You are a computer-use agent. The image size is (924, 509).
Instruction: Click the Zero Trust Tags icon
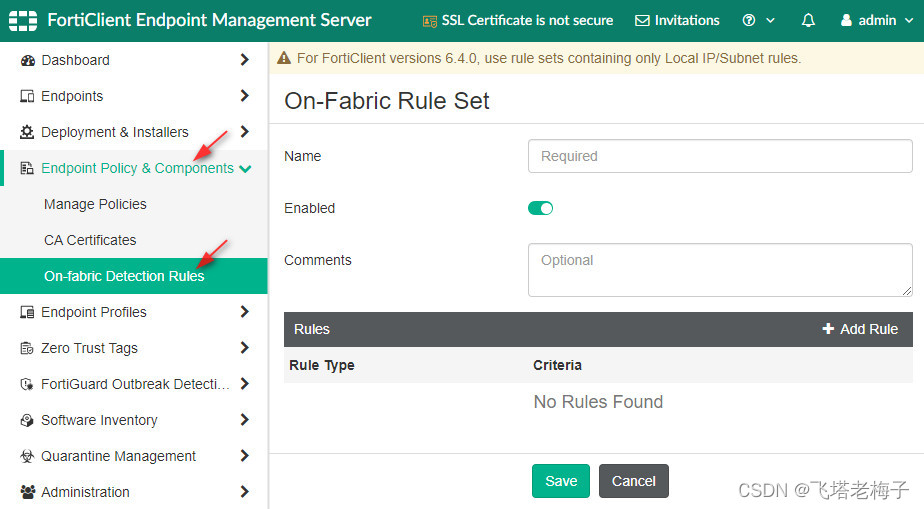point(27,348)
